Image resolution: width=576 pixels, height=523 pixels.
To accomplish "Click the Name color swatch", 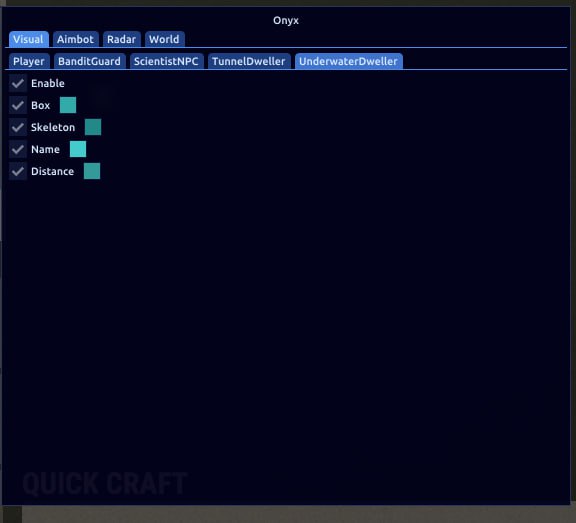I will click(x=78, y=149).
